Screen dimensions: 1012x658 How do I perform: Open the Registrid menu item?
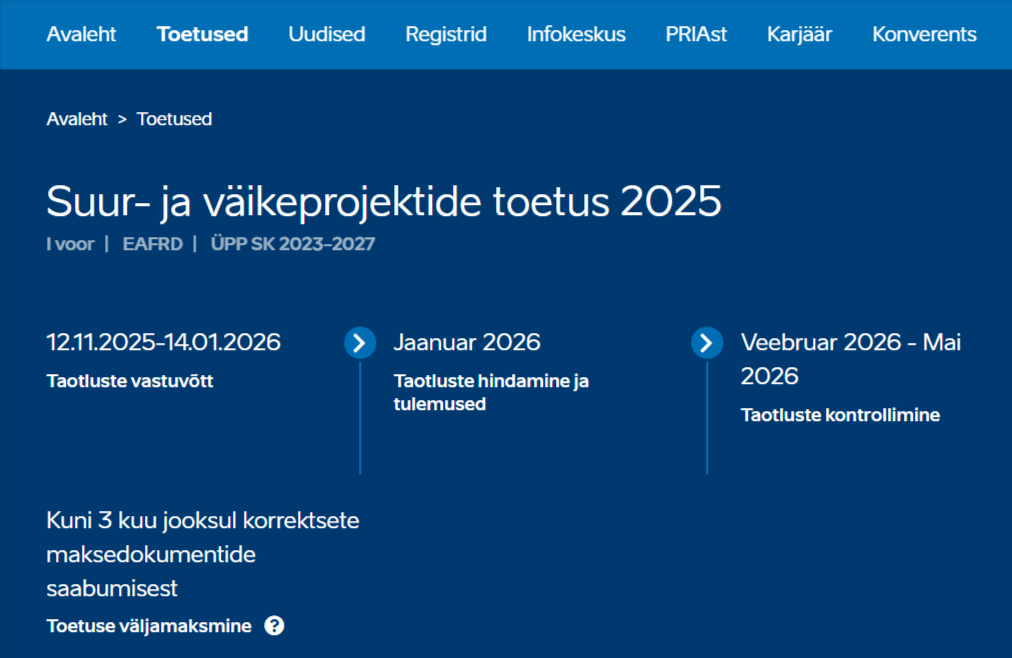click(x=446, y=34)
